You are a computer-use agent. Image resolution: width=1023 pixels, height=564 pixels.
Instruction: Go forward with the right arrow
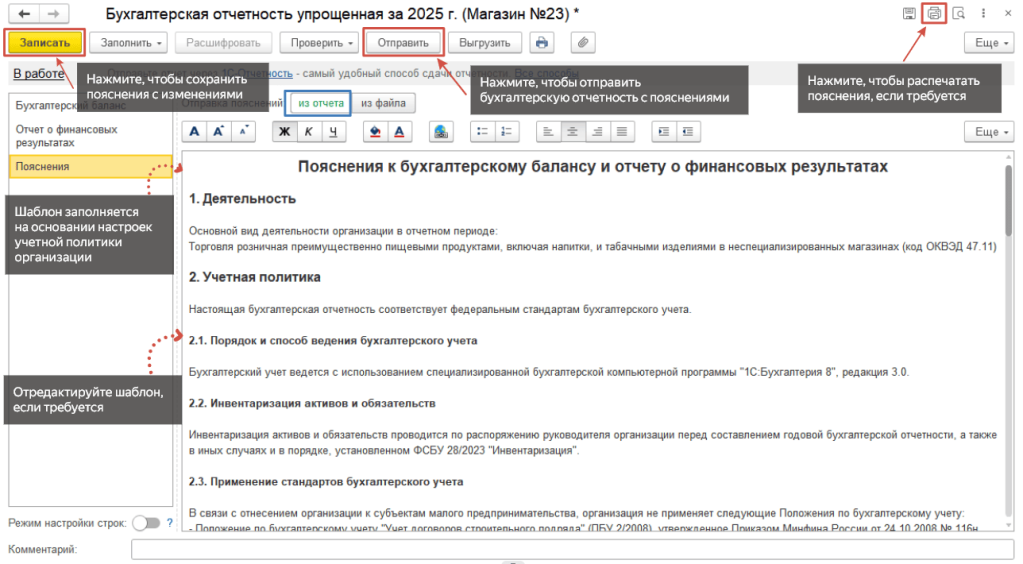point(53,14)
